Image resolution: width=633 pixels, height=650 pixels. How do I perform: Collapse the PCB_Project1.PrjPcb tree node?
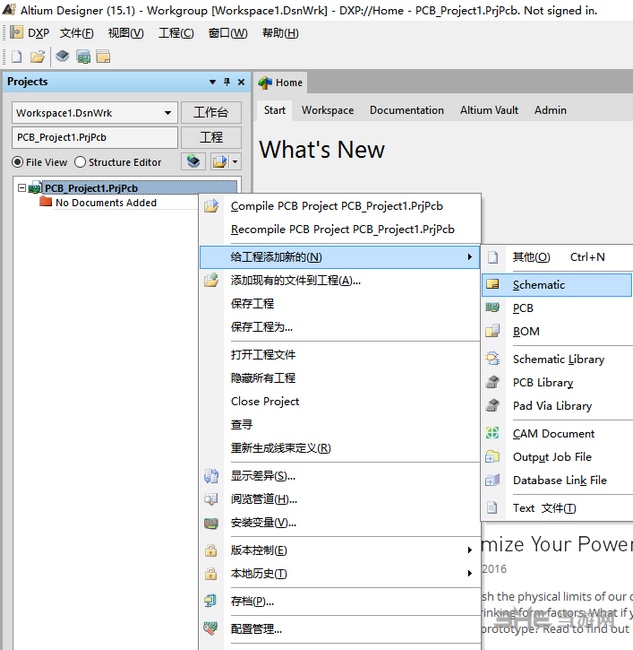point(22,188)
